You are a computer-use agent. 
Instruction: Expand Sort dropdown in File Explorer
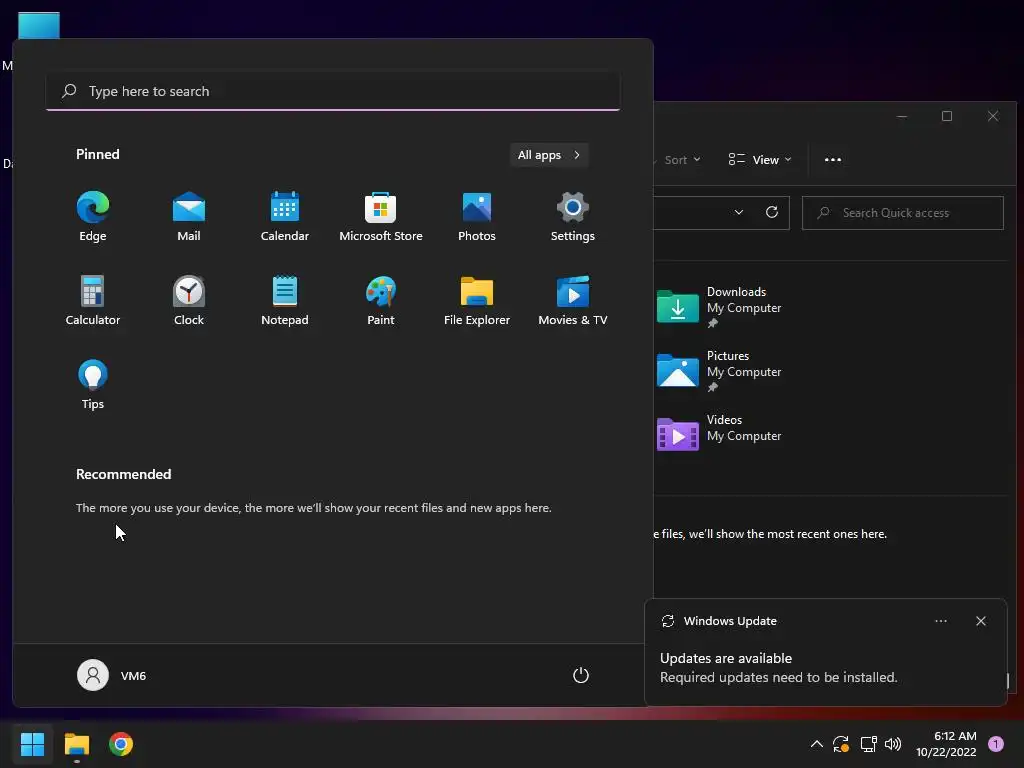683,160
